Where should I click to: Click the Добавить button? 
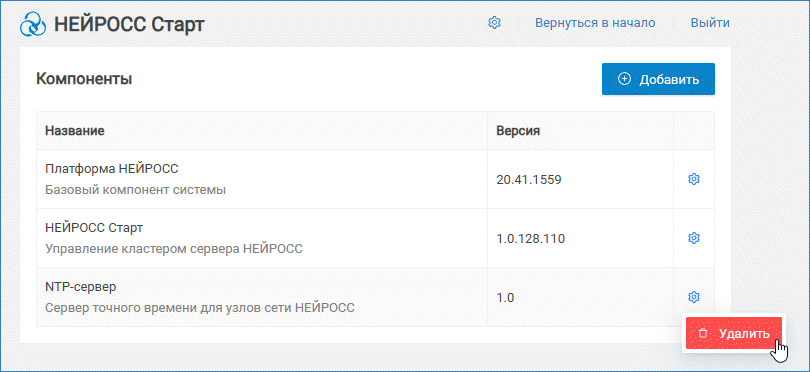(658, 79)
